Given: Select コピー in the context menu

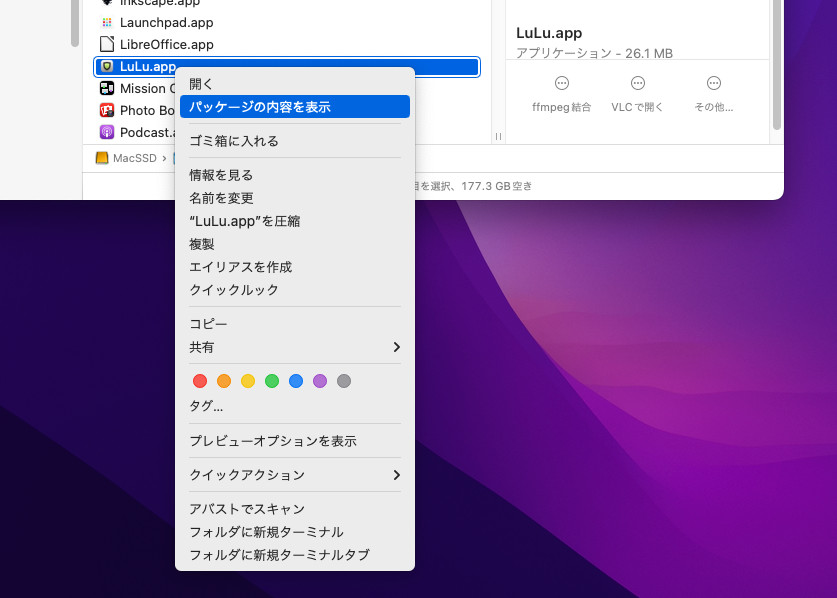Looking at the screenshot, I should click(295, 324).
